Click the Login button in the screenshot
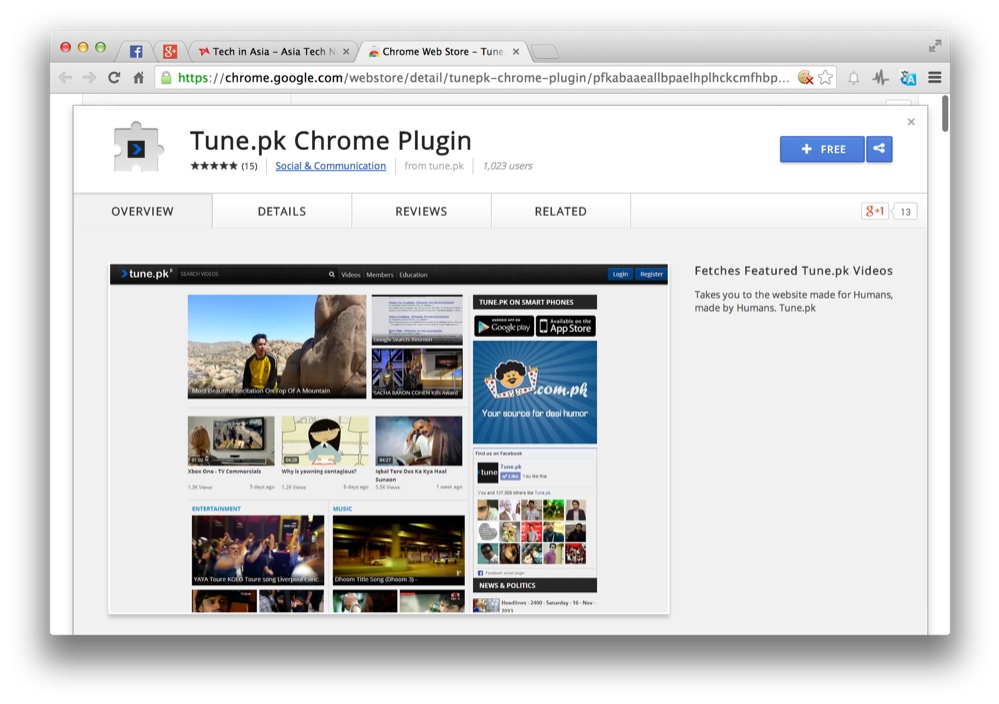 coord(620,274)
